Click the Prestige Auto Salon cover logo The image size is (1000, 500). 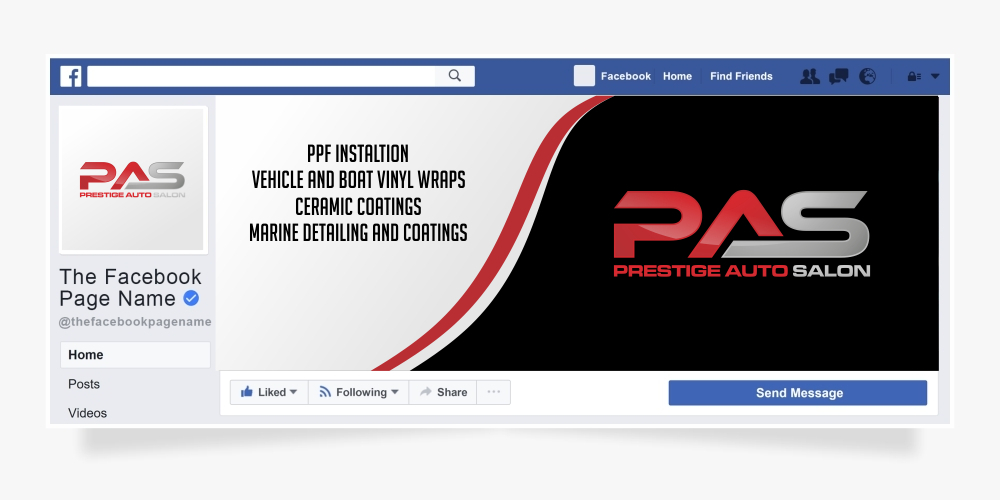coord(741,233)
